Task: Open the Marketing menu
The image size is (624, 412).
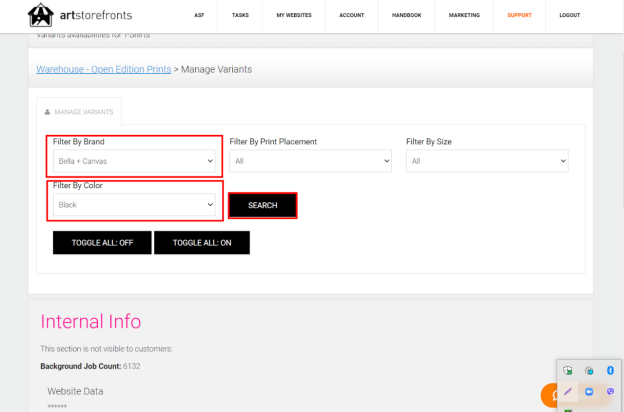Action: coord(464,15)
